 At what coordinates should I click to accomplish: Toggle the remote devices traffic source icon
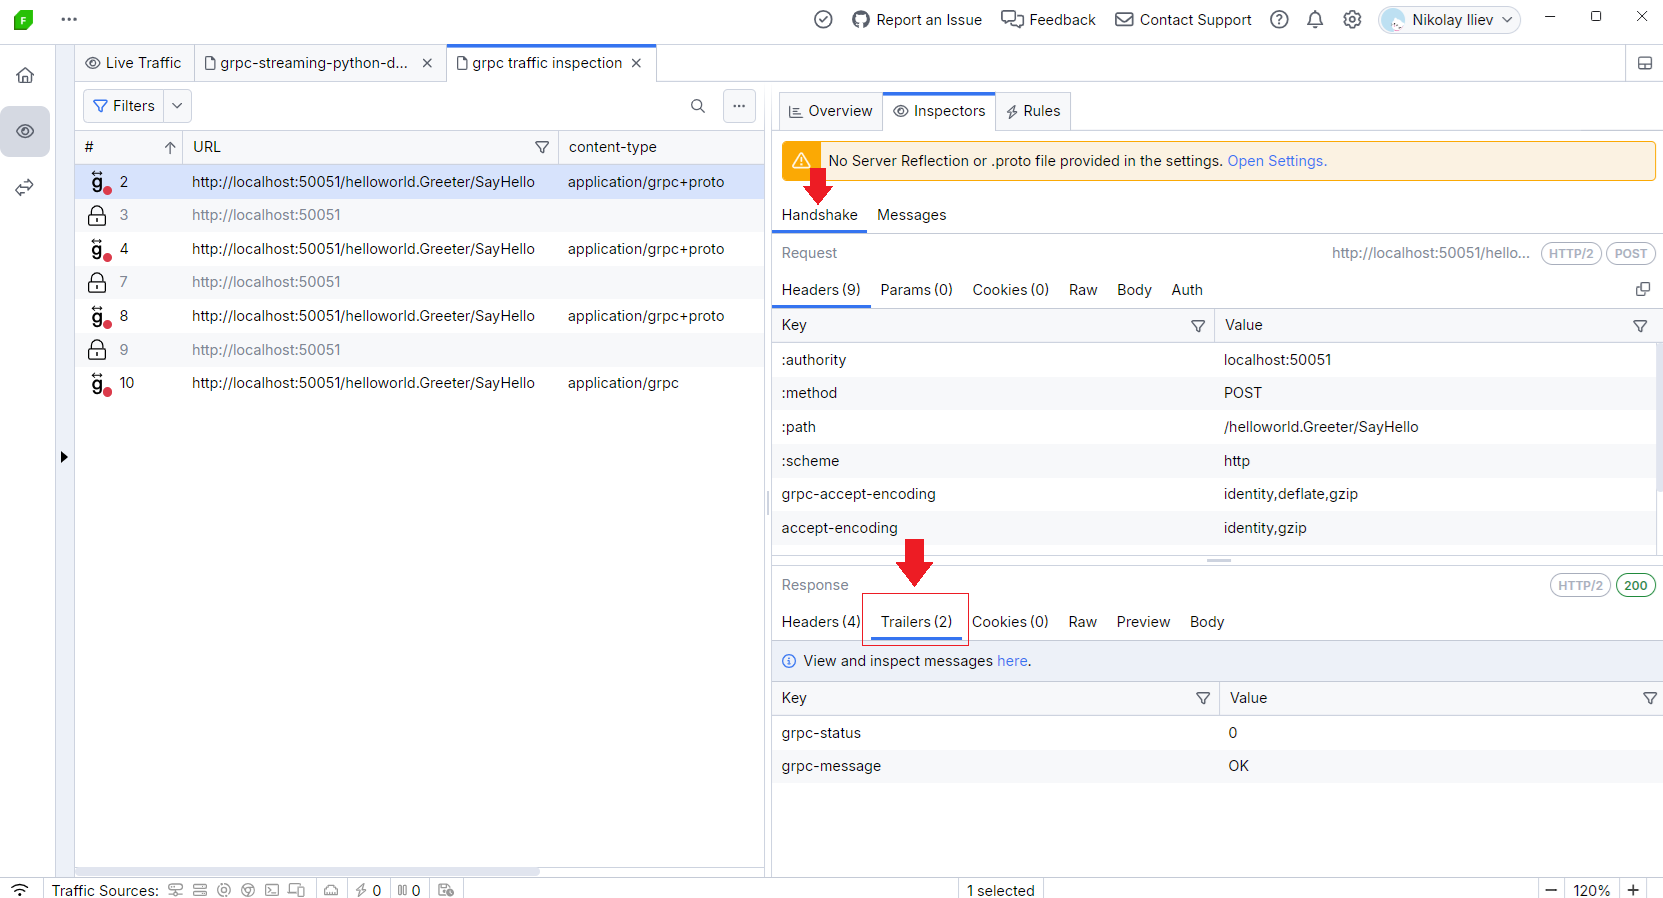pyautogui.click(x=296, y=889)
